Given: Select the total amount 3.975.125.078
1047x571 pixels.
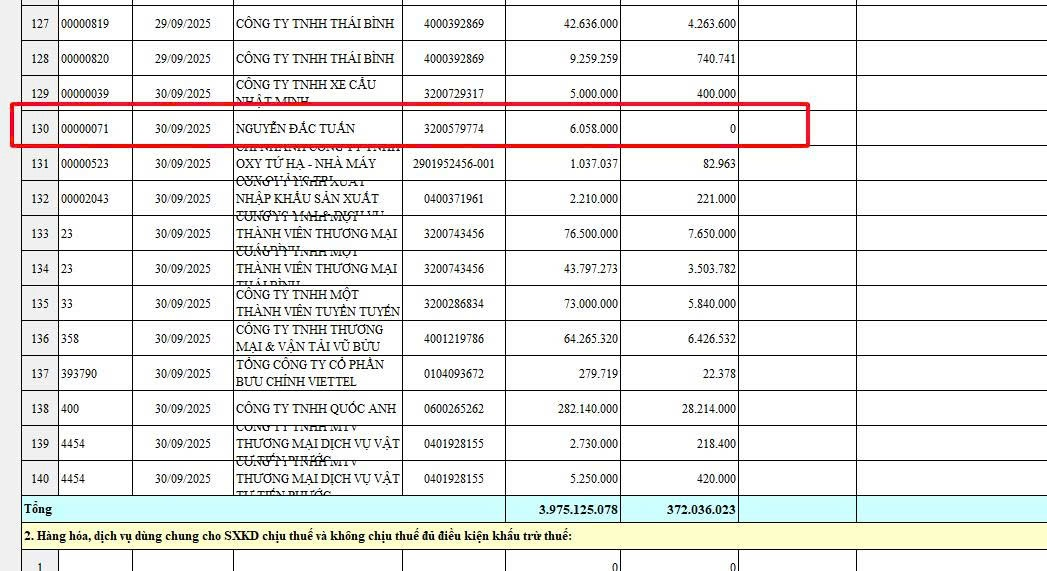Looking at the screenshot, I should click(x=578, y=510).
